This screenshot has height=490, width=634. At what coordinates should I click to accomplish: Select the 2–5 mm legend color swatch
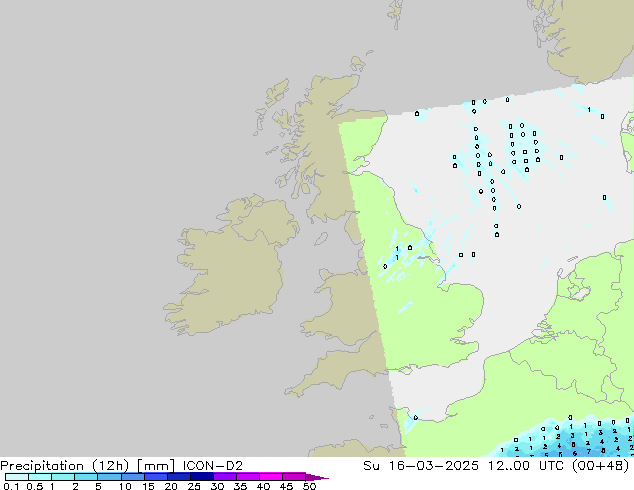[x=86, y=477]
